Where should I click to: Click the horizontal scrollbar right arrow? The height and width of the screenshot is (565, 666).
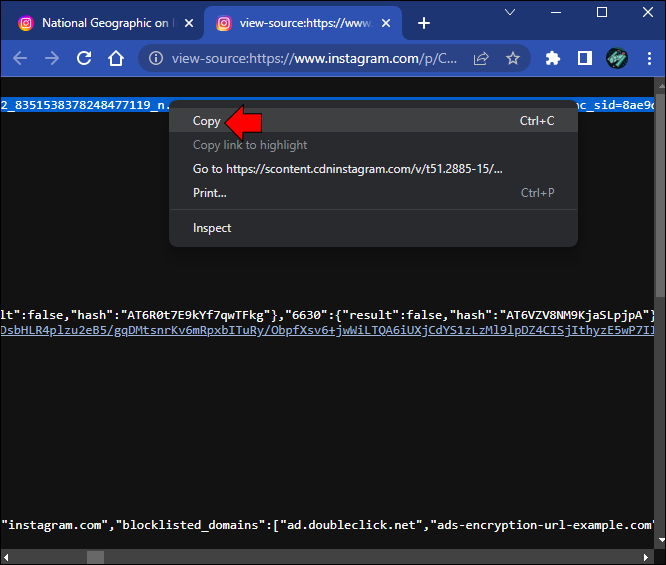646,557
